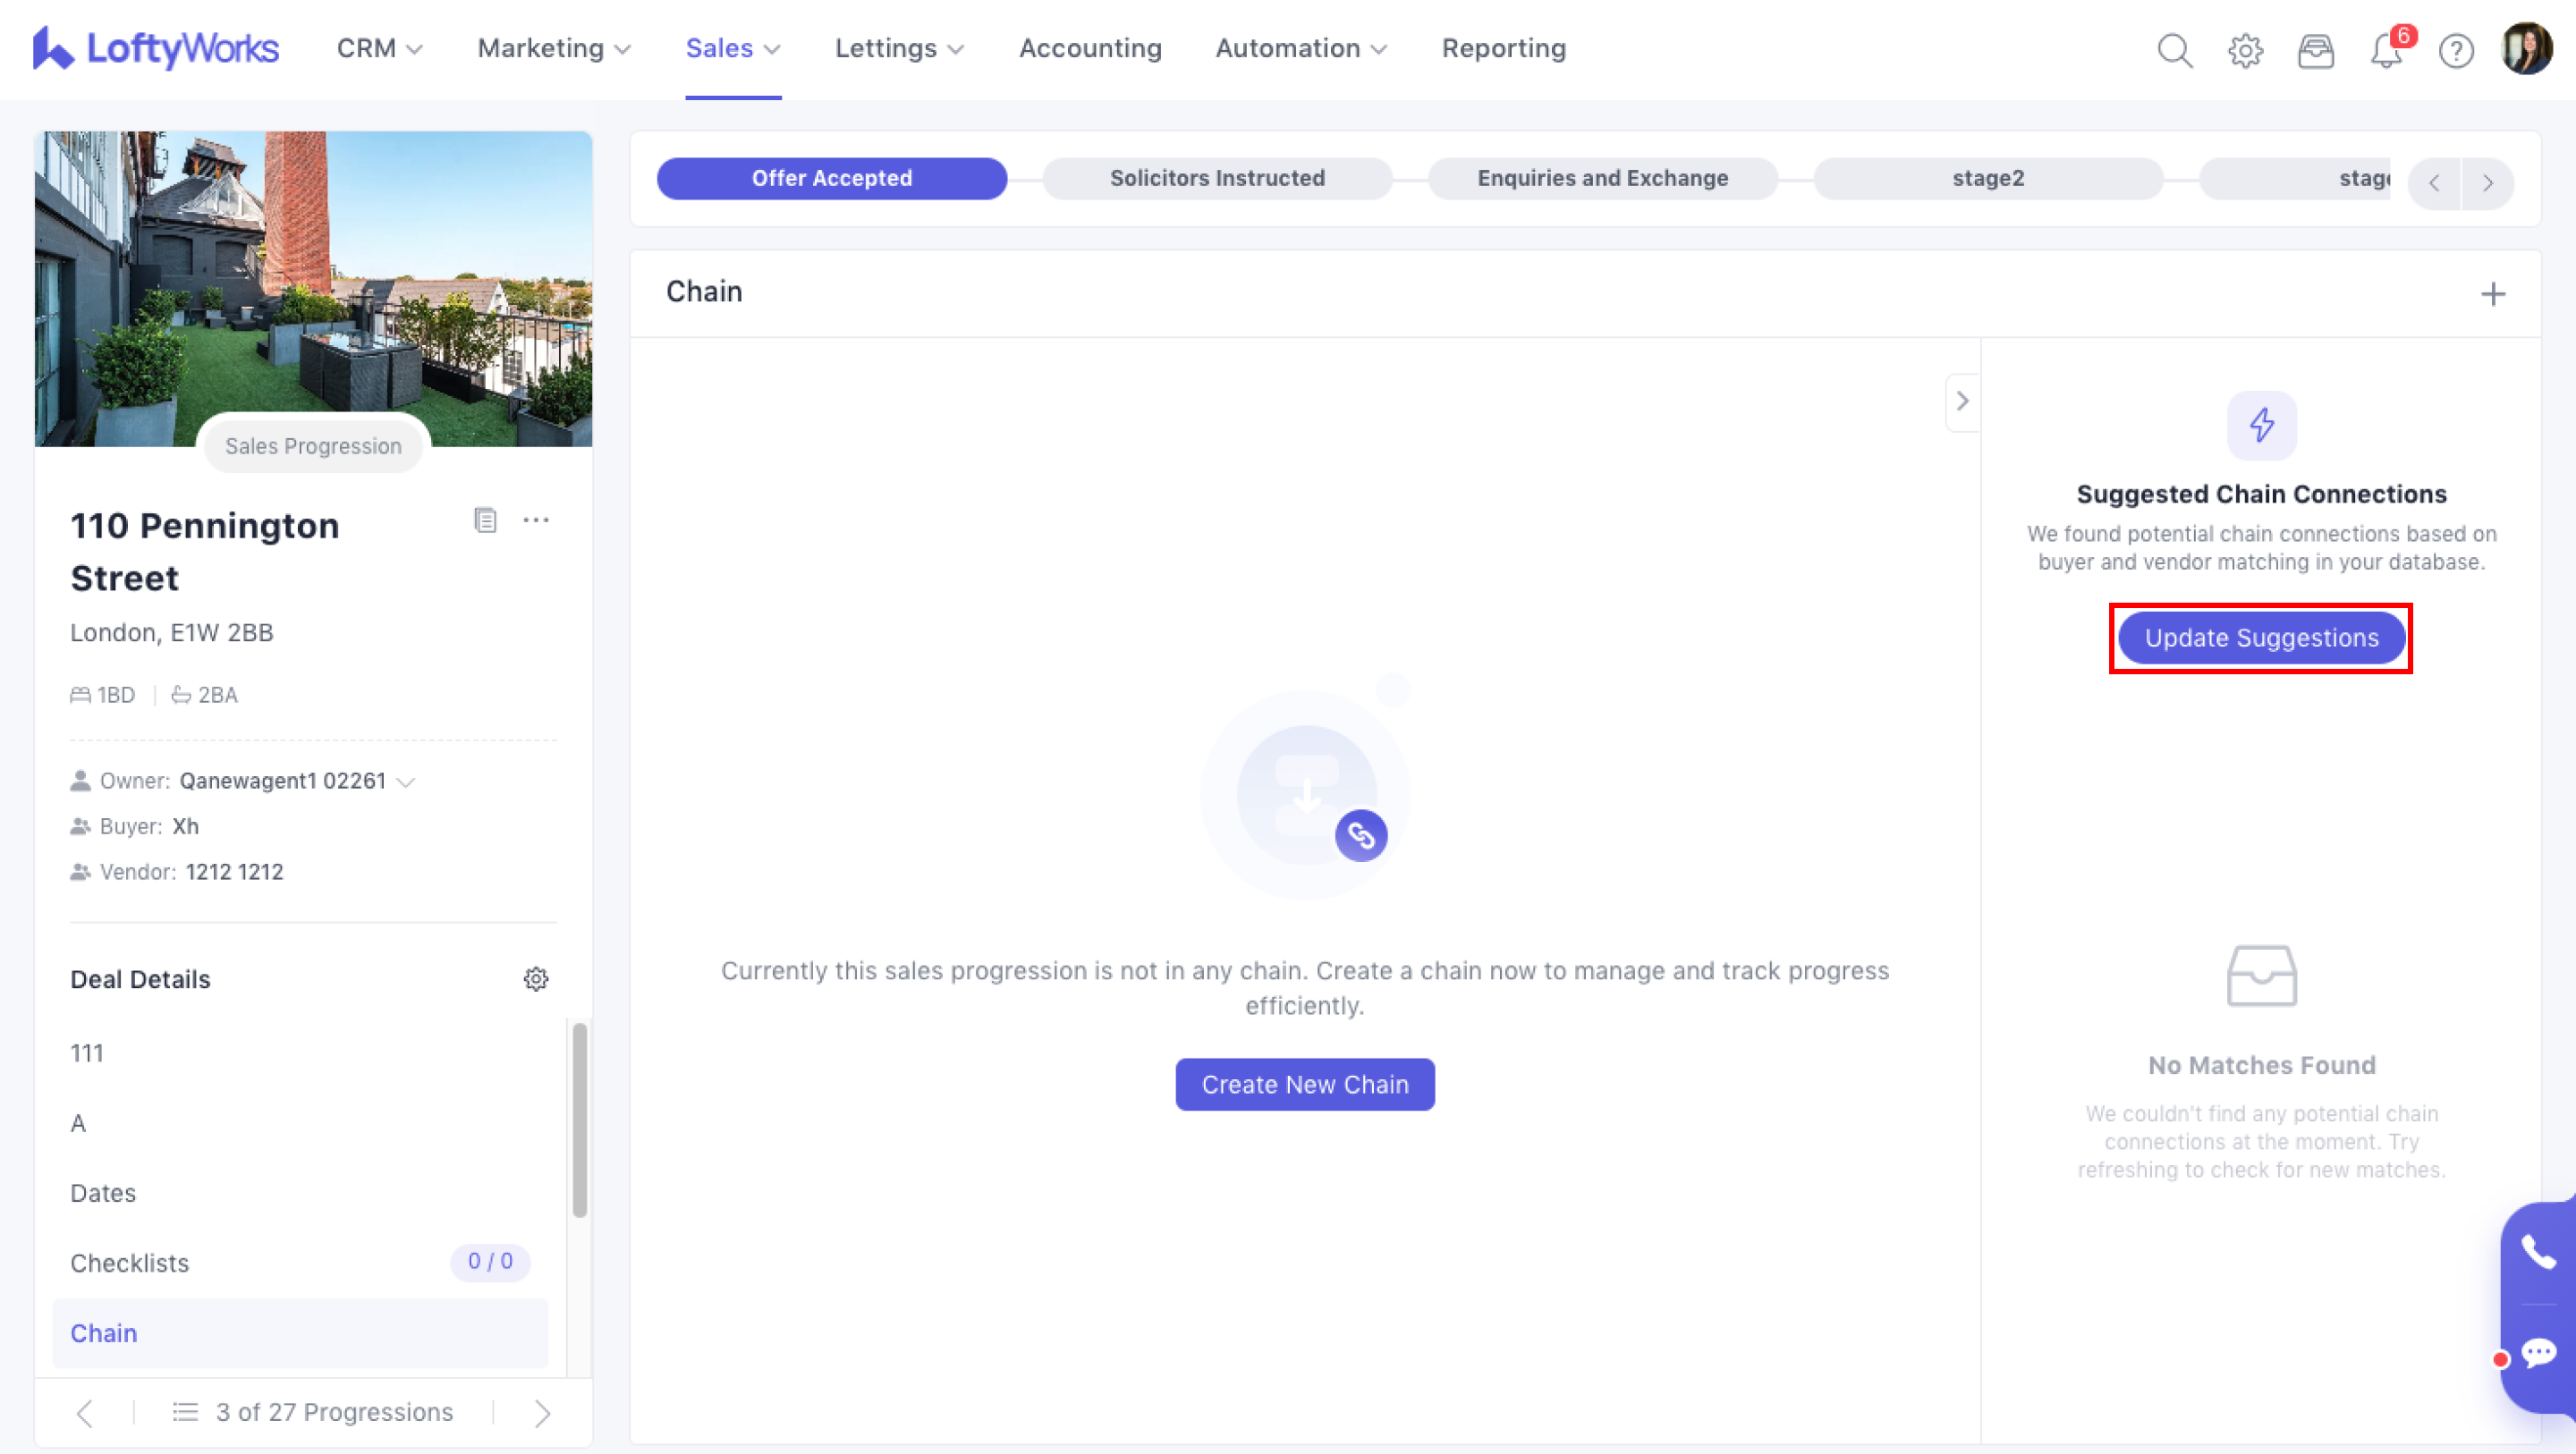Open the settings gear in top bar
This screenshot has height=1454, width=2576.
coord(2245,50)
